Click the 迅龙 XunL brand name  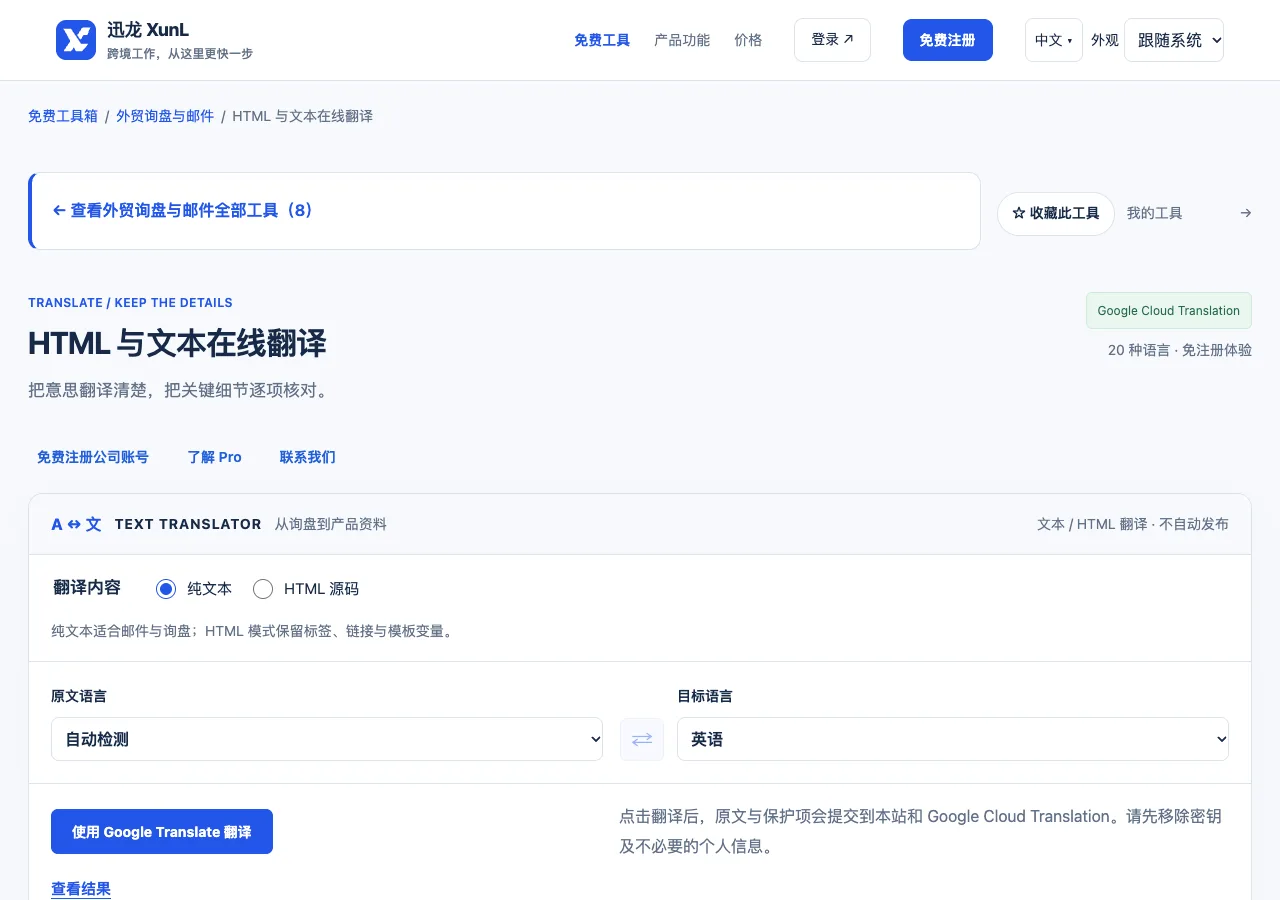(148, 30)
